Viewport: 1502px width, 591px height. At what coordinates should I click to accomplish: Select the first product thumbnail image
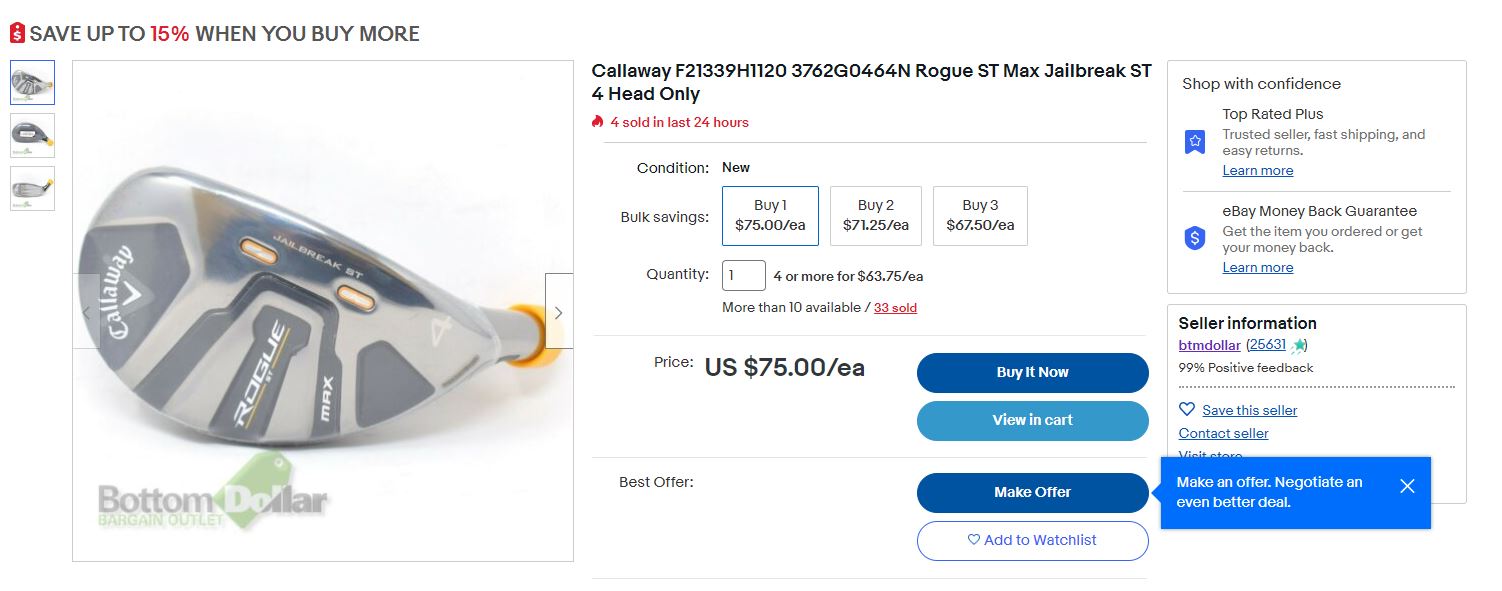[x=33, y=83]
